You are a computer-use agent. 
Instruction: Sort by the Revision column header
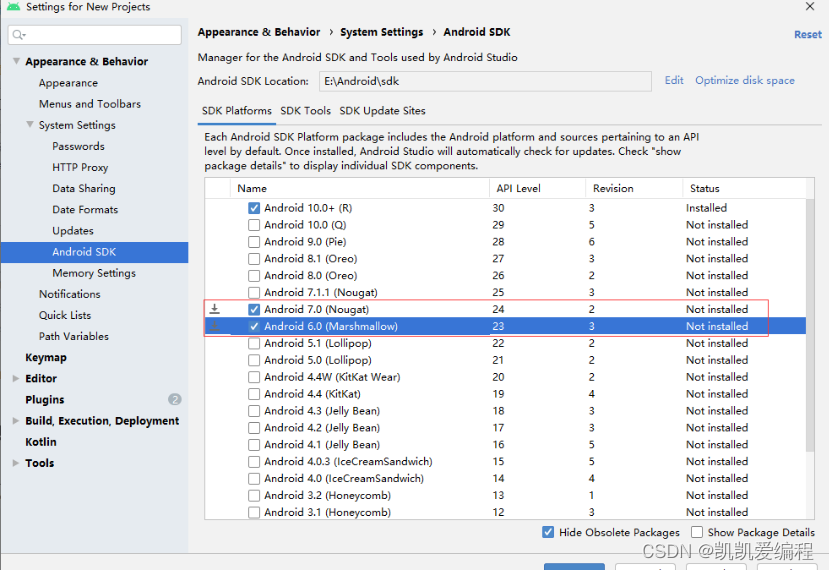click(634, 189)
